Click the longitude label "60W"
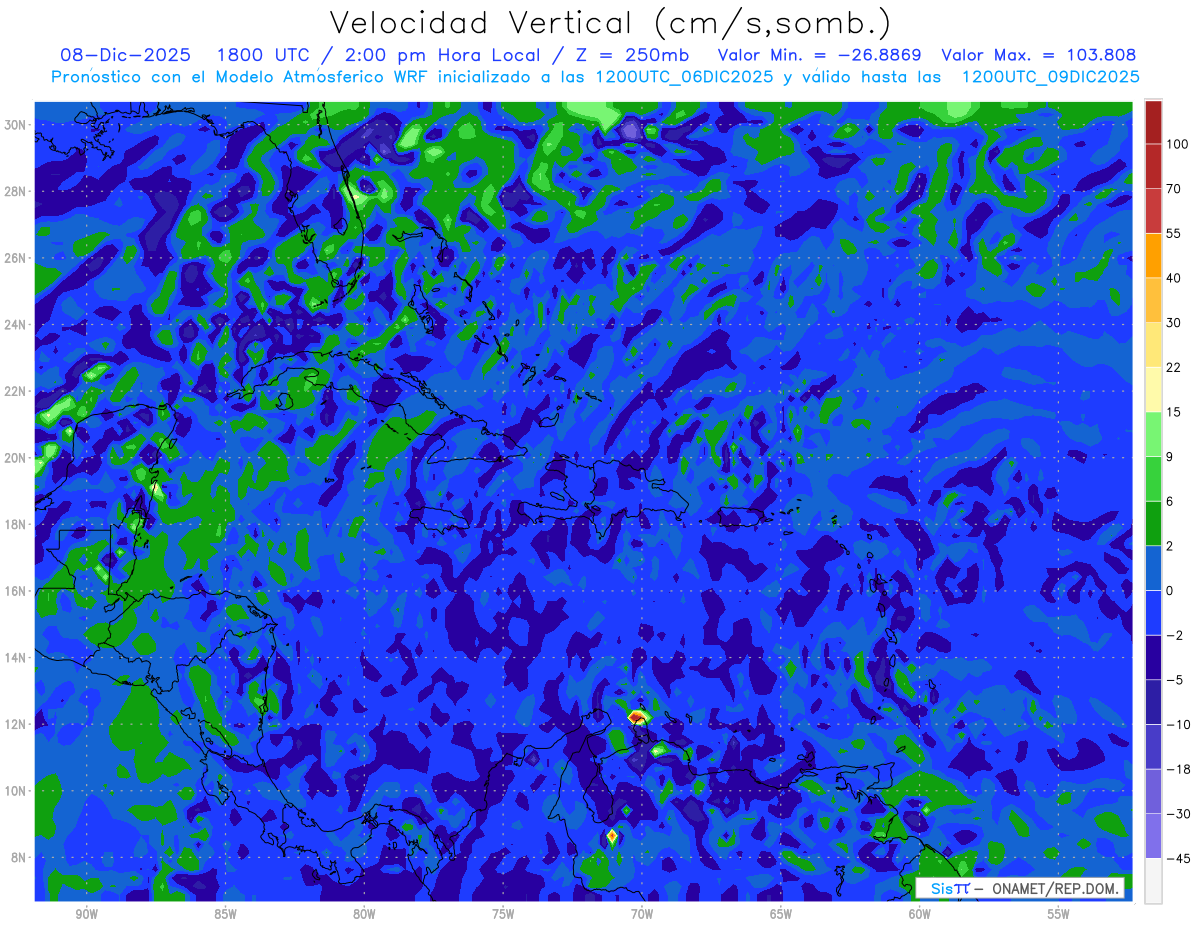1200x927 pixels. (920, 914)
